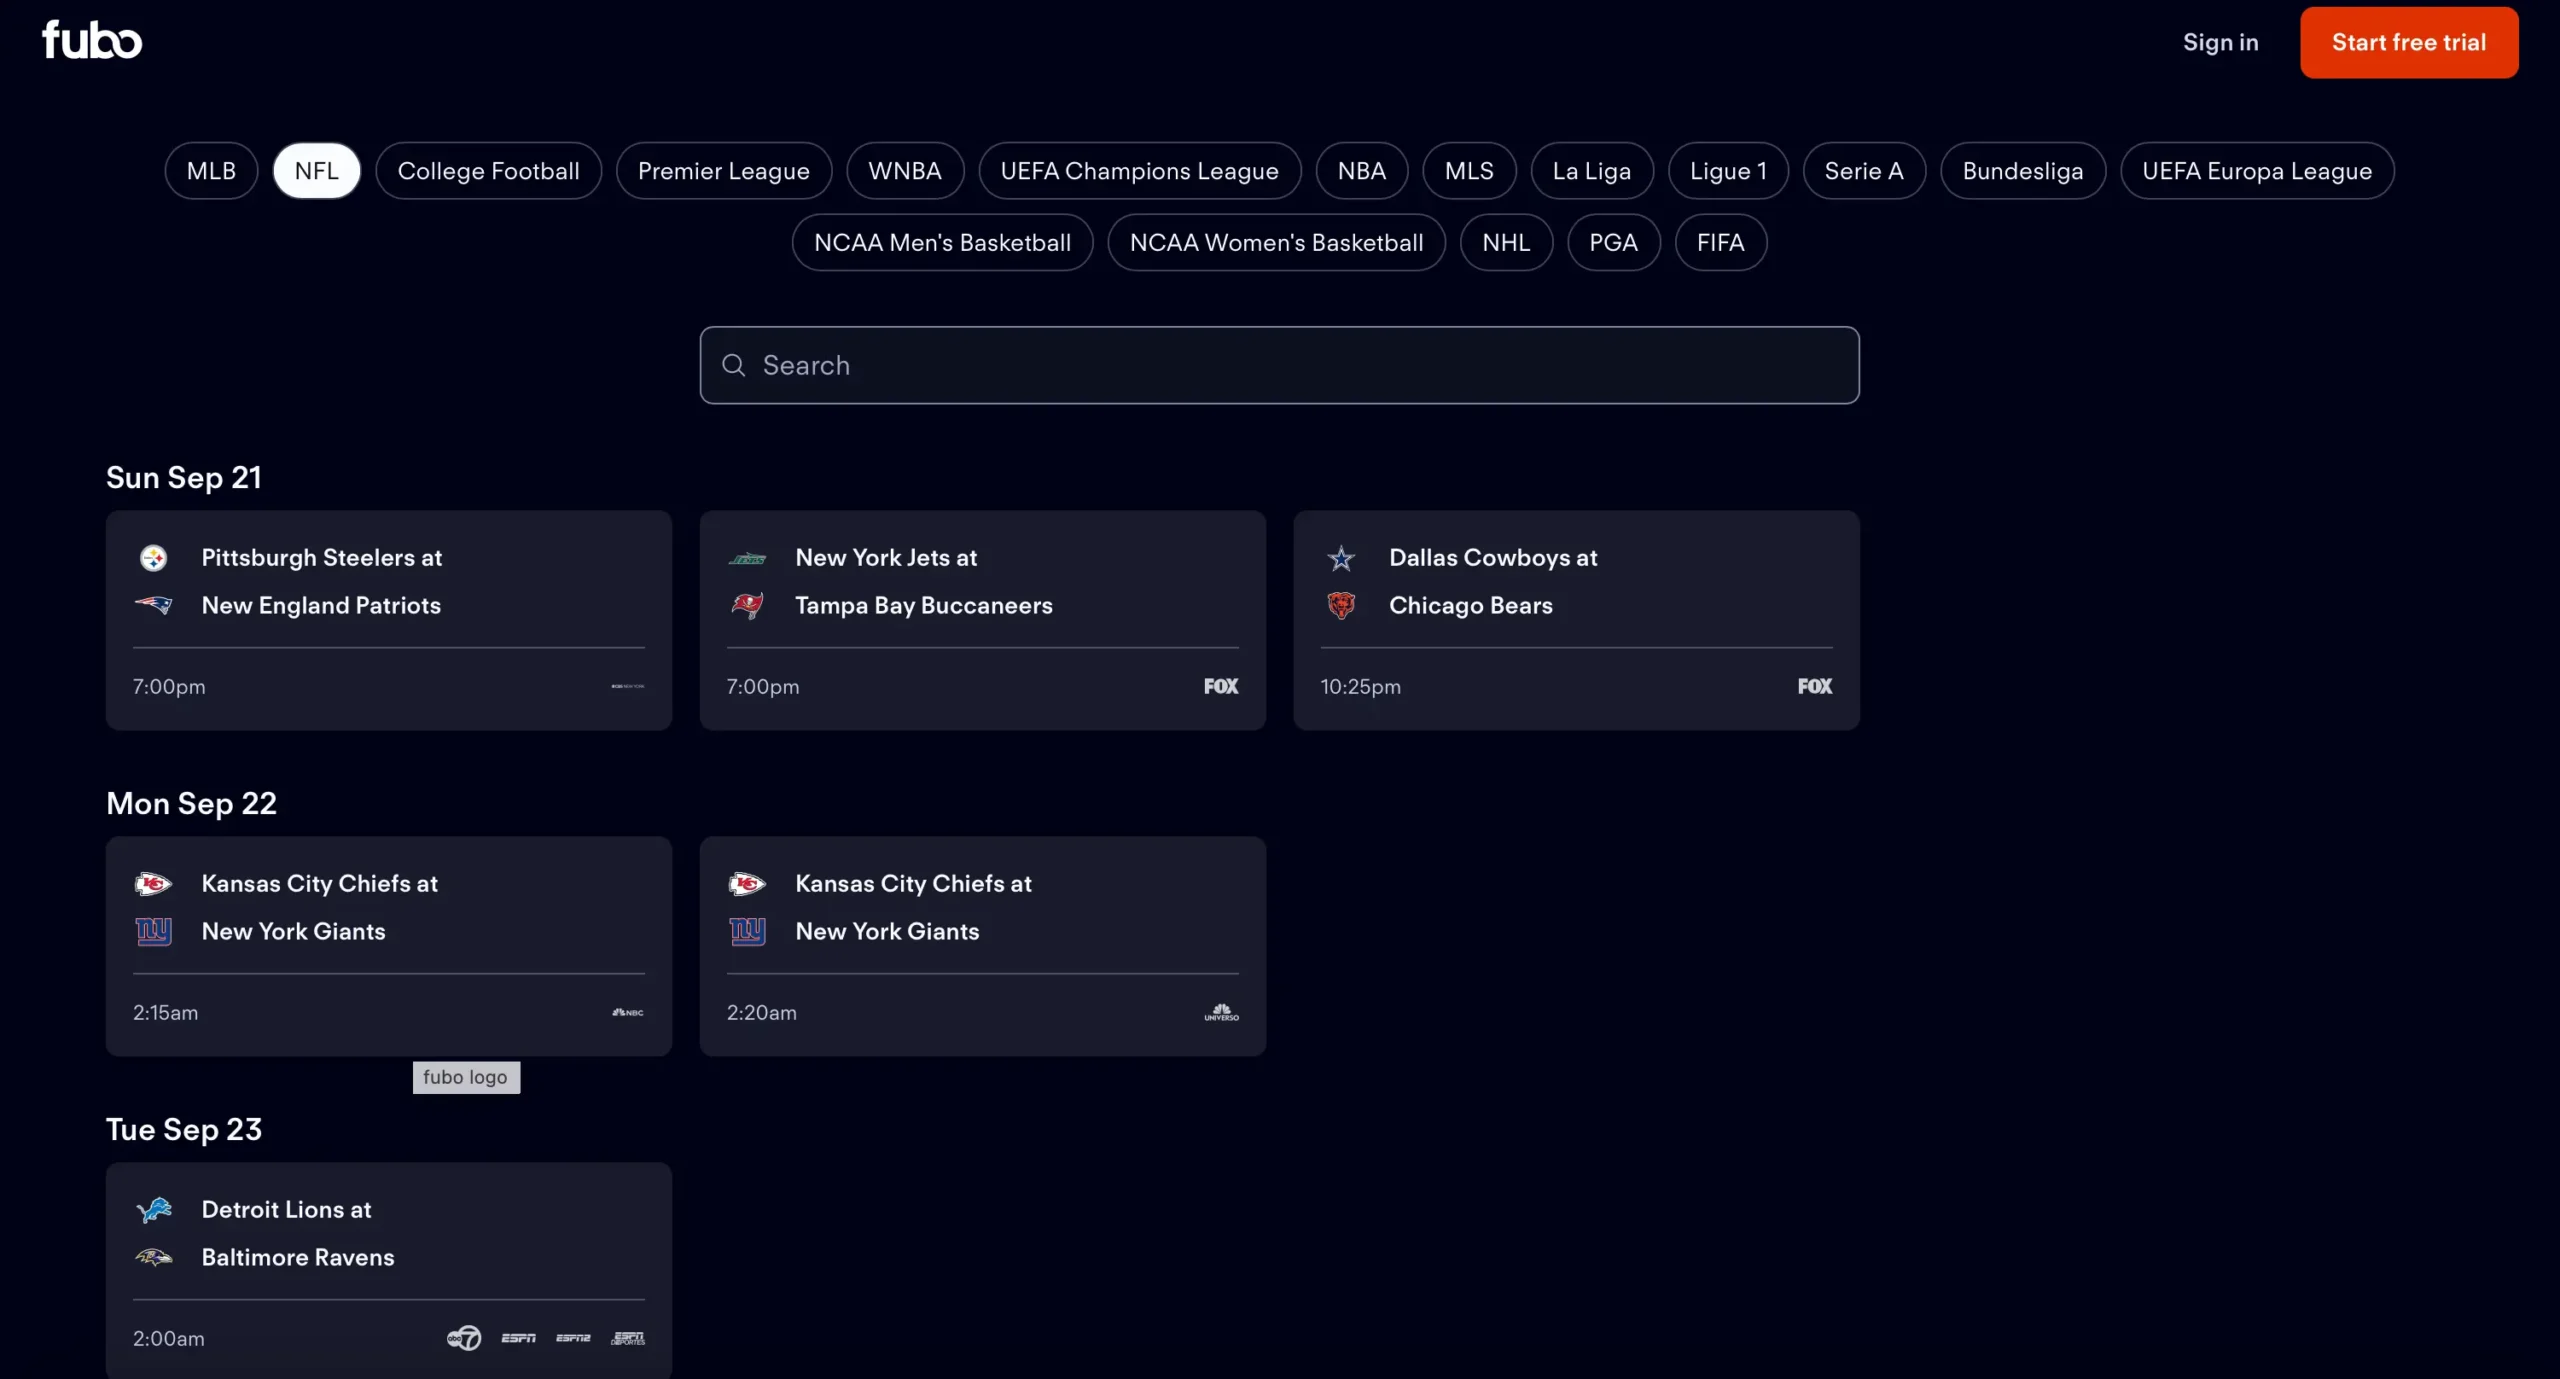Open New York Jets at Buccaneers card

point(982,620)
